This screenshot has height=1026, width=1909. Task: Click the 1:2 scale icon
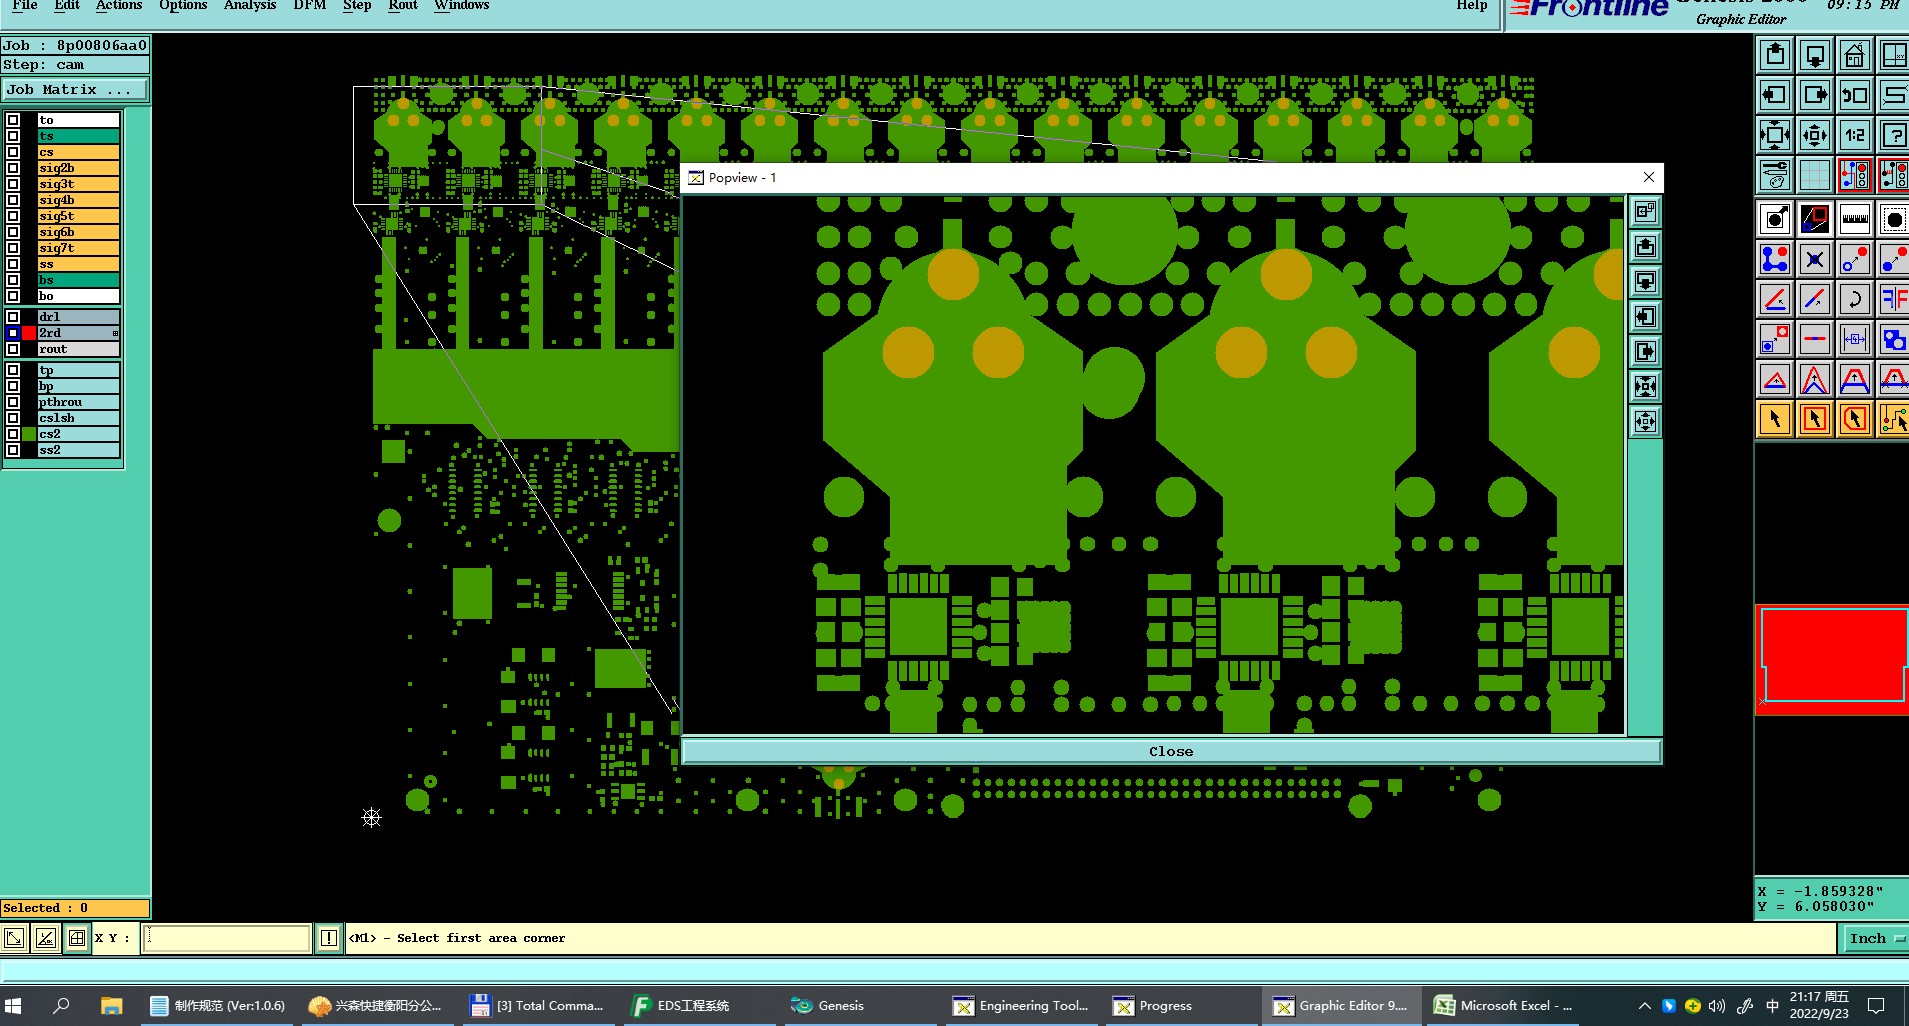click(x=1855, y=135)
